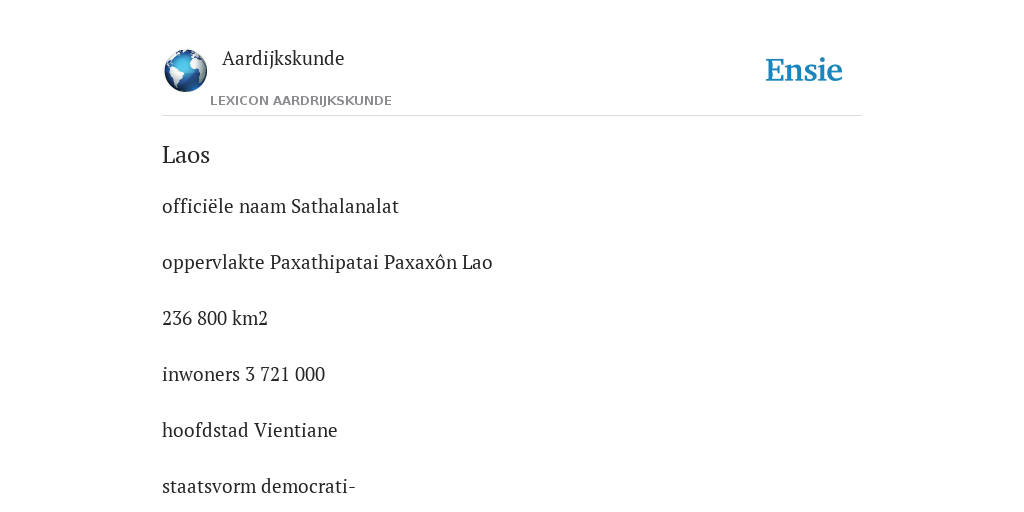Click the word officiële

tap(198, 206)
